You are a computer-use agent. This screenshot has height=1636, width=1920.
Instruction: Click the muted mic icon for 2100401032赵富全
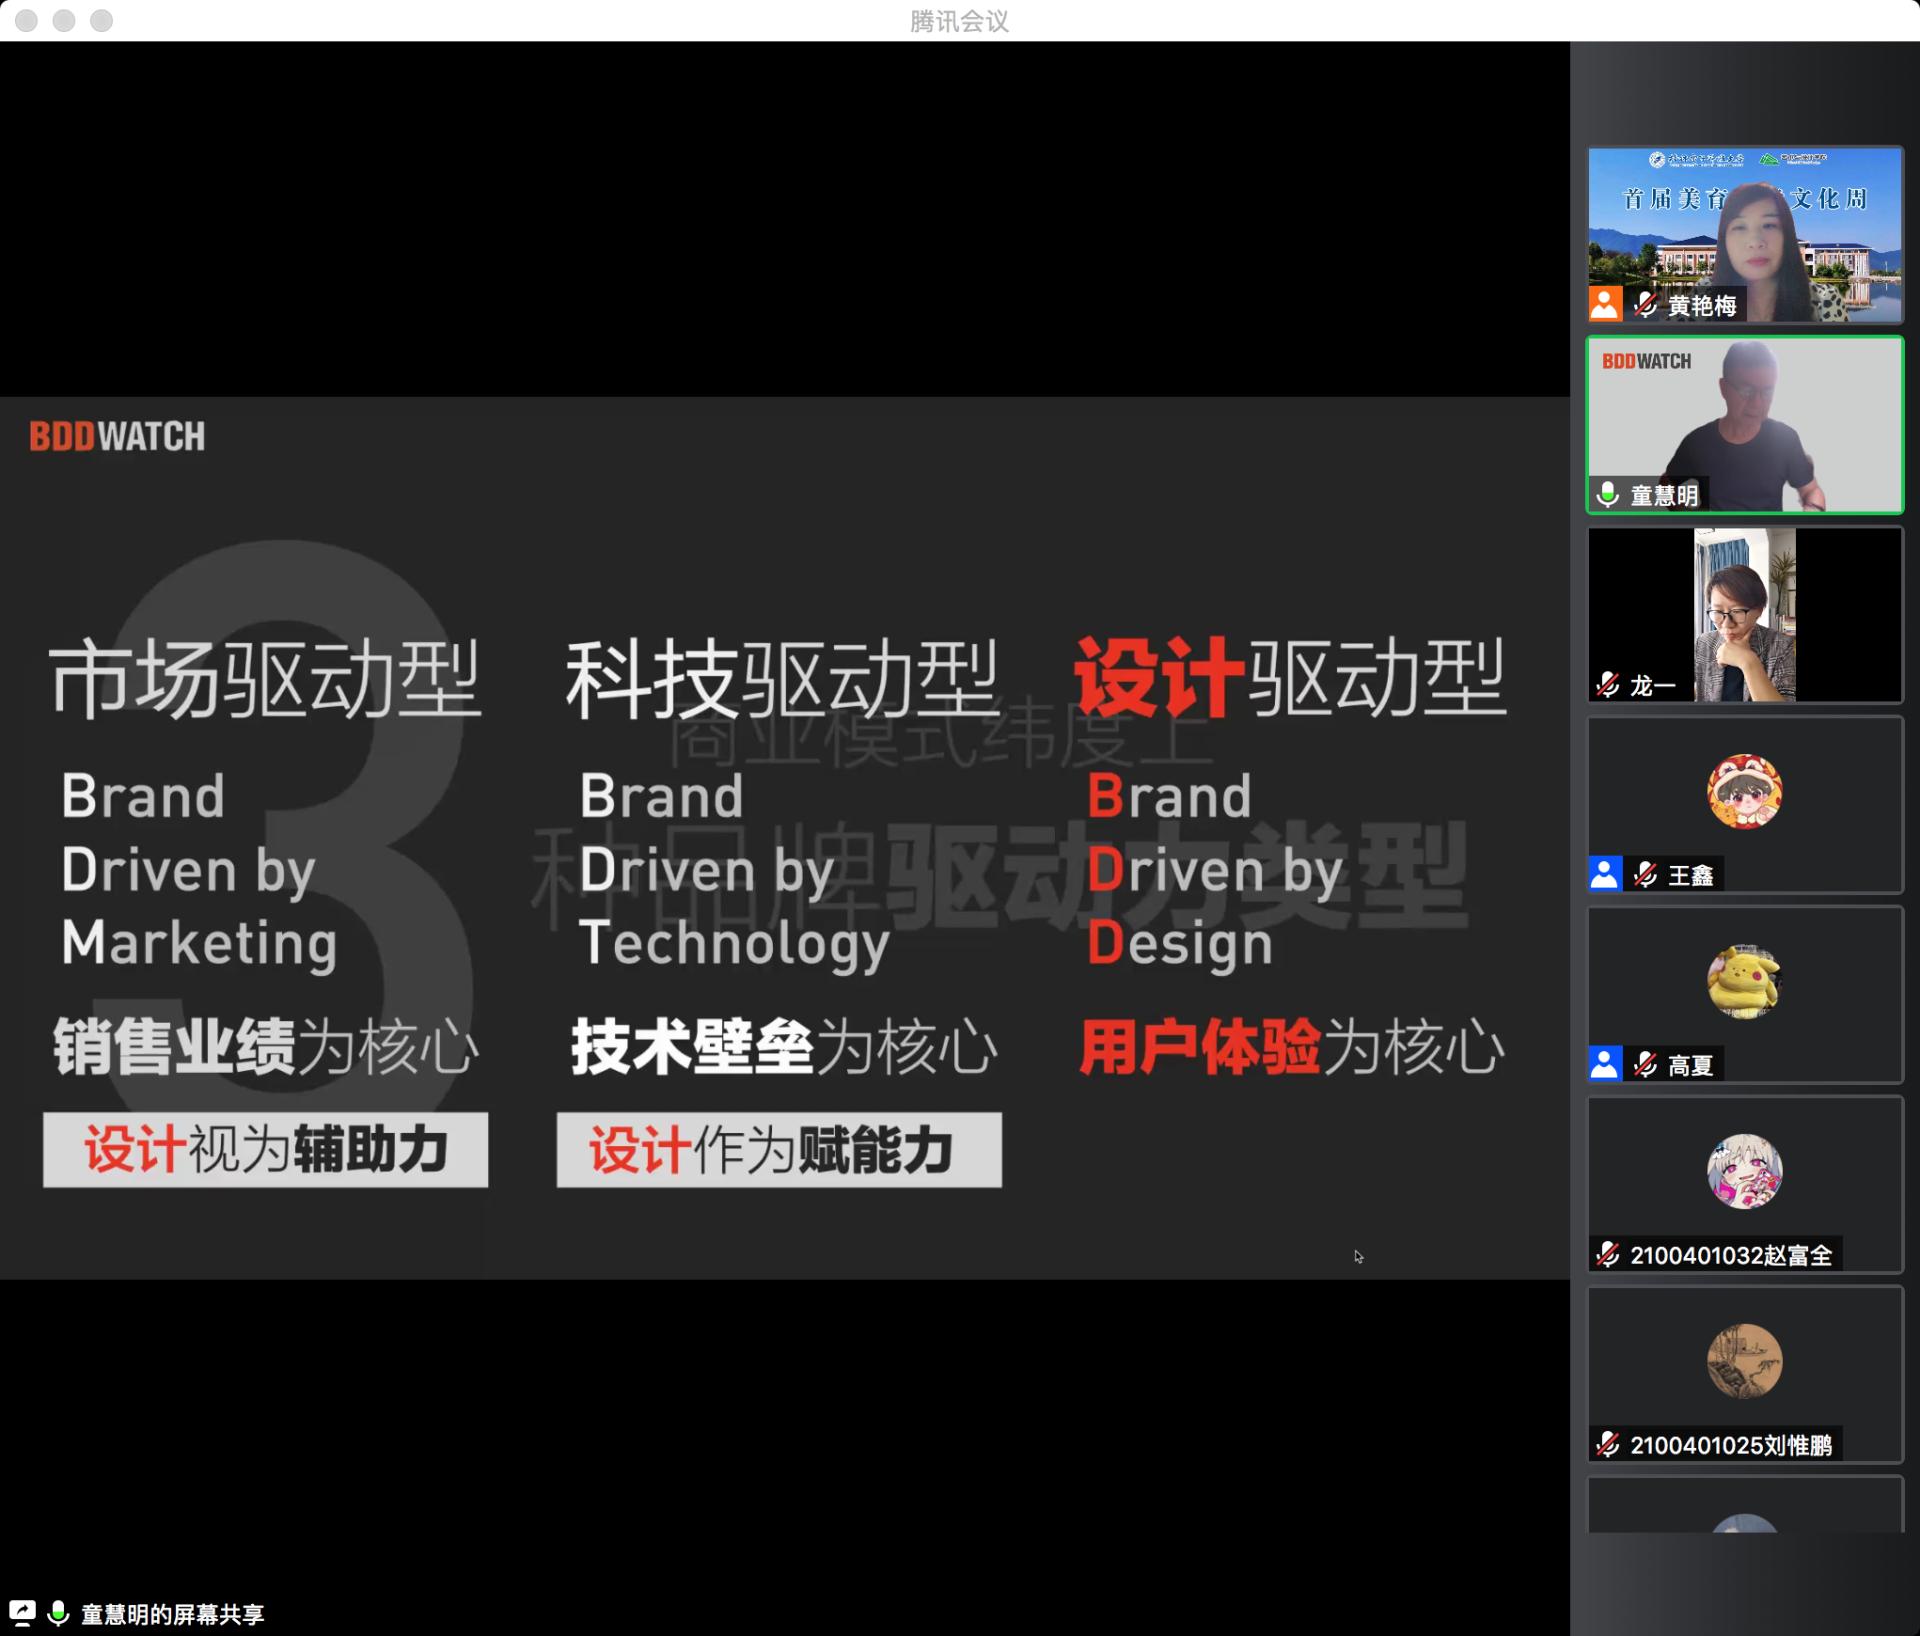(x=1607, y=1254)
